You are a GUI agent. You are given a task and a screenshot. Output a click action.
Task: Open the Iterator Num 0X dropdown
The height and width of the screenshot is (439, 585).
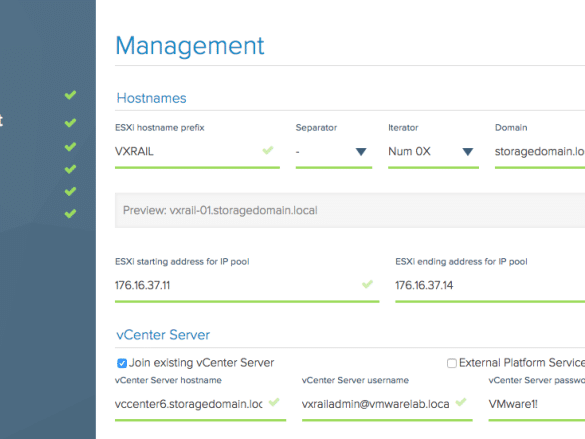433,152
